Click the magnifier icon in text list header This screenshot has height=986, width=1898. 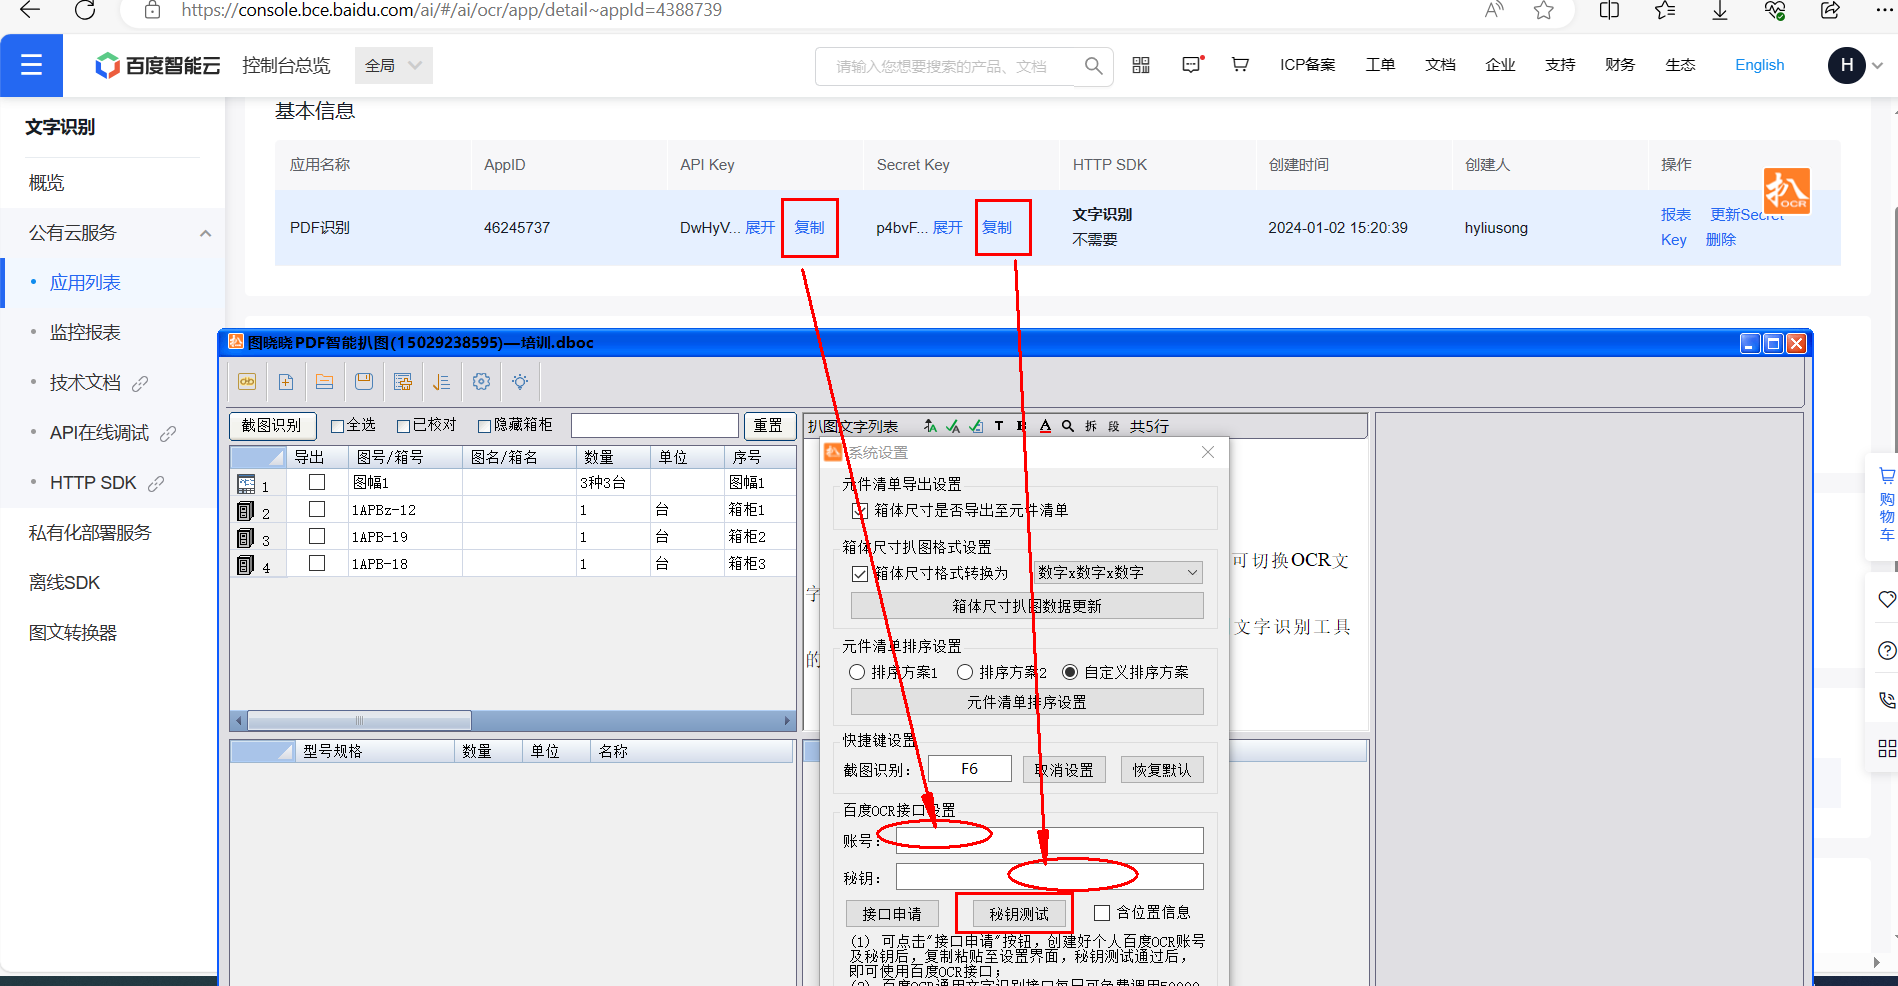pyautogui.click(x=1068, y=426)
